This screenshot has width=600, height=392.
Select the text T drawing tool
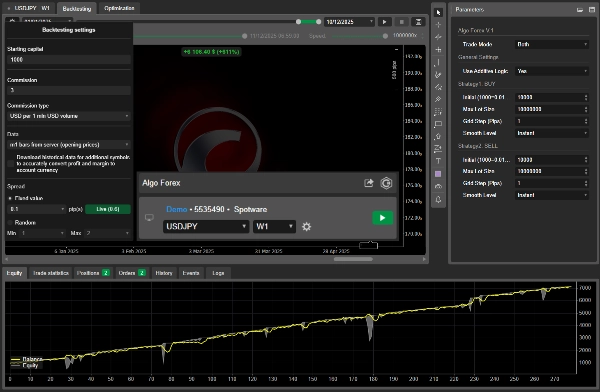pos(439,161)
